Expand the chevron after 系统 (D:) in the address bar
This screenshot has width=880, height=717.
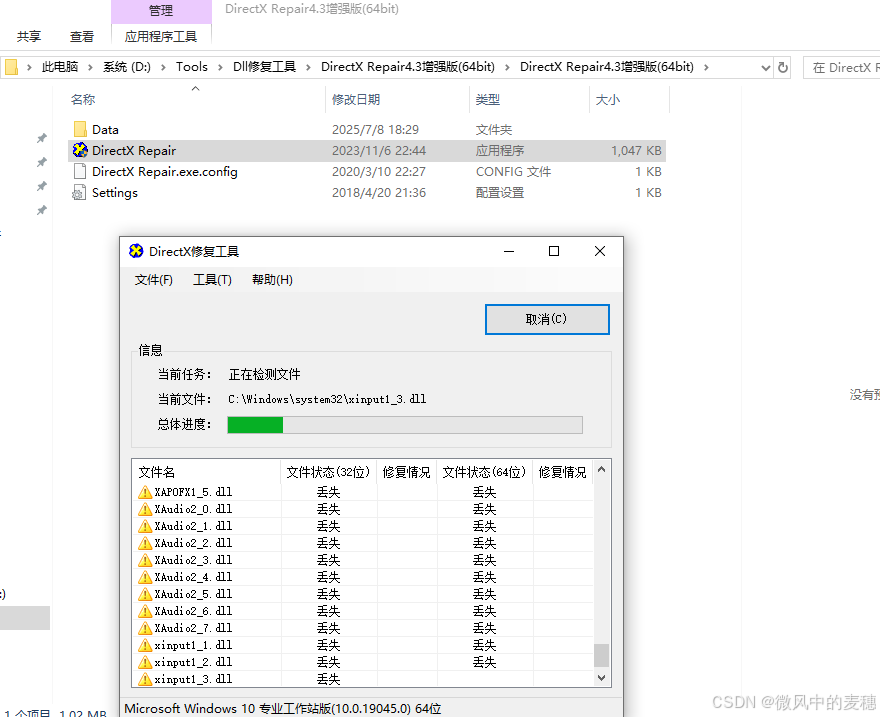point(163,67)
